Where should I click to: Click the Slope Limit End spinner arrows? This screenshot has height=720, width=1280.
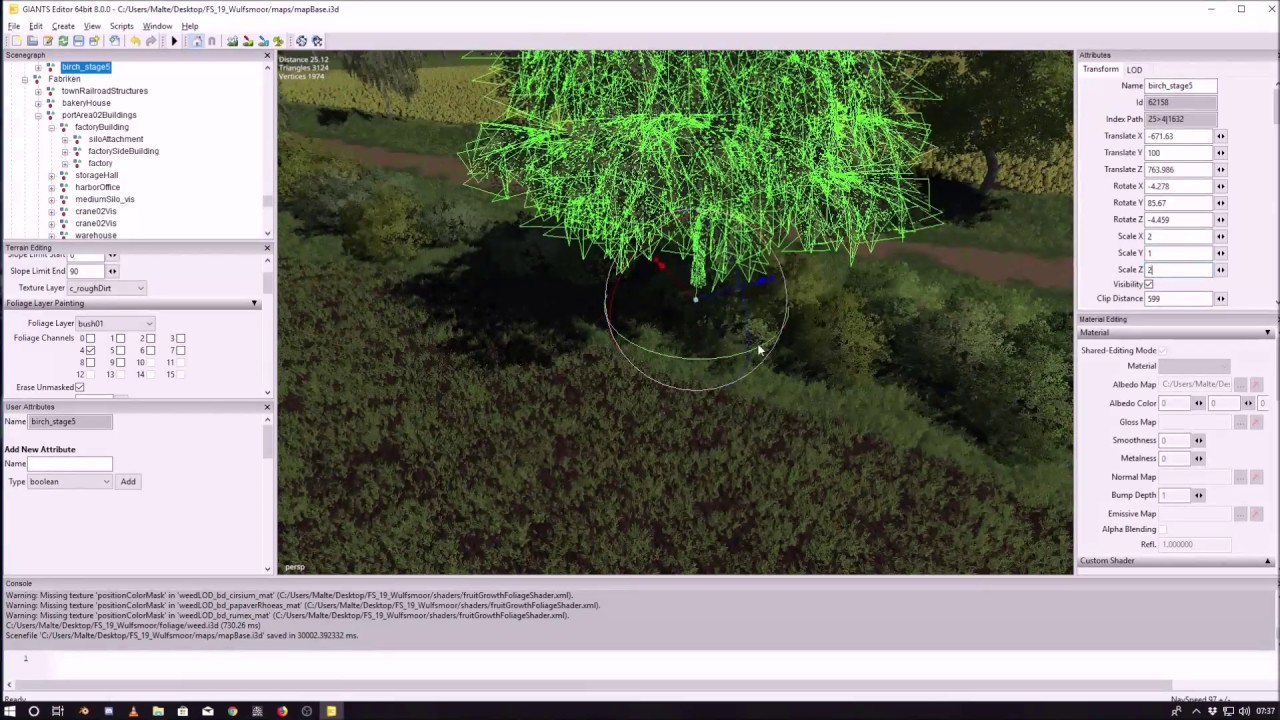coord(112,271)
